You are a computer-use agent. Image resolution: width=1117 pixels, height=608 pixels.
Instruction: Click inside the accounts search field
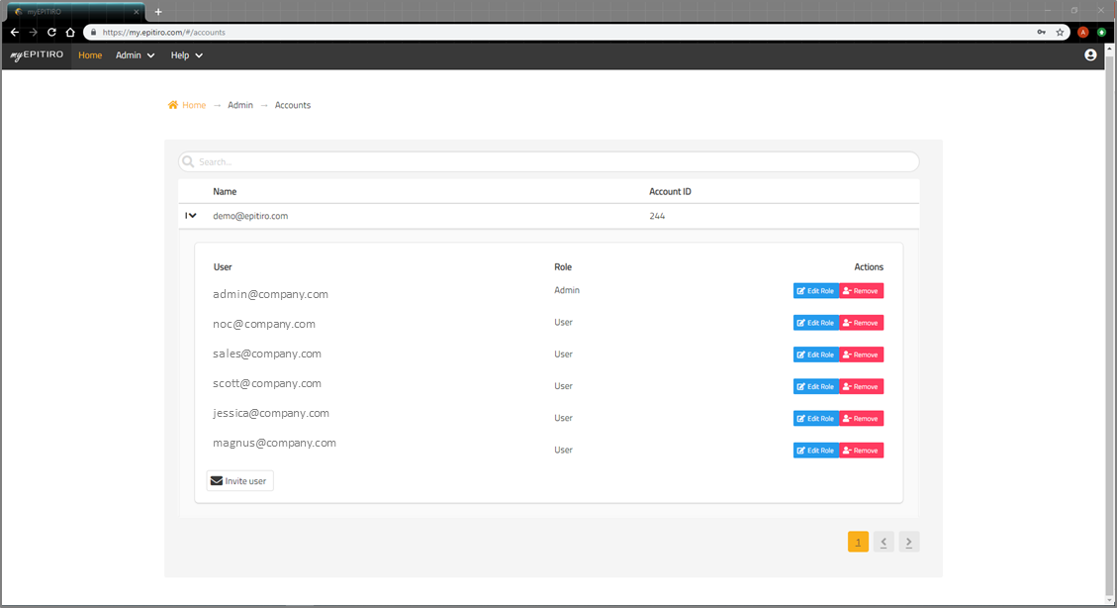[x=548, y=162]
